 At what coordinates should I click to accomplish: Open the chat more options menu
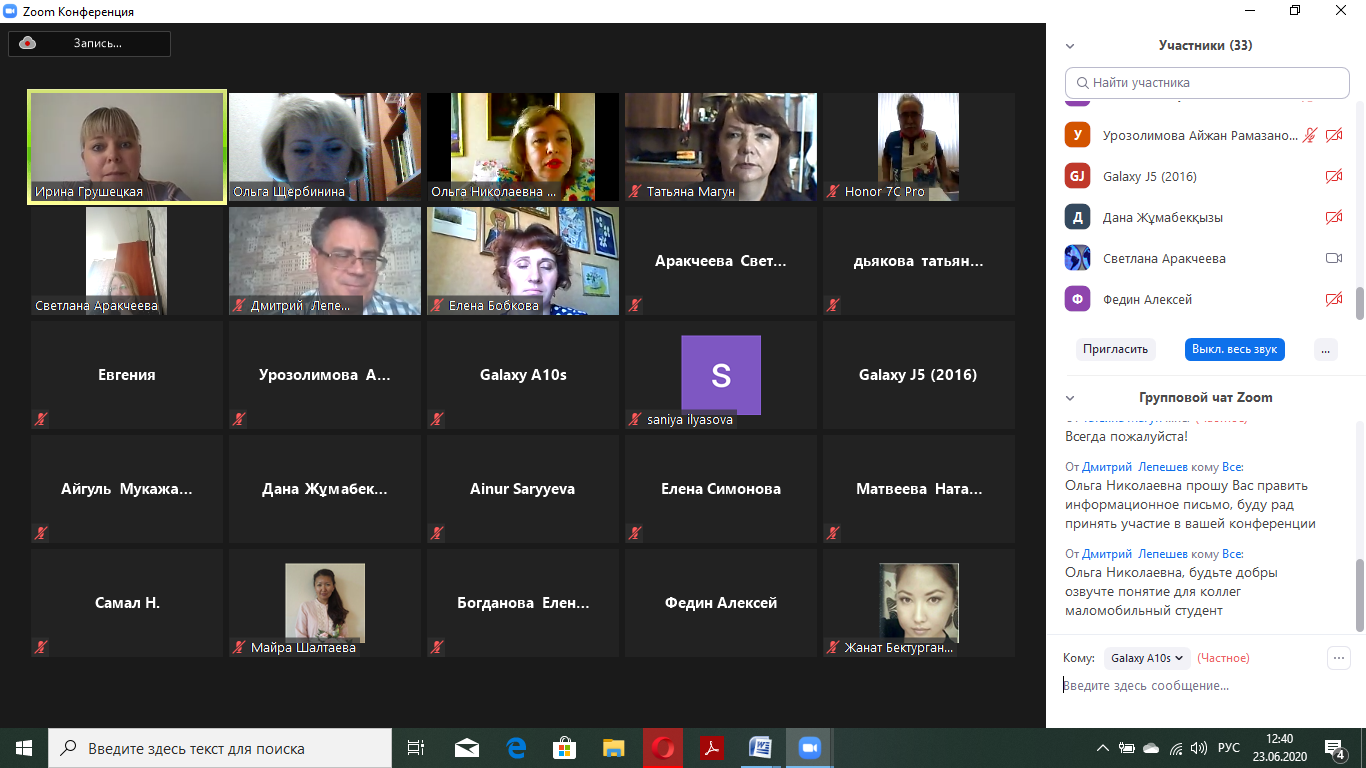click(x=1338, y=658)
